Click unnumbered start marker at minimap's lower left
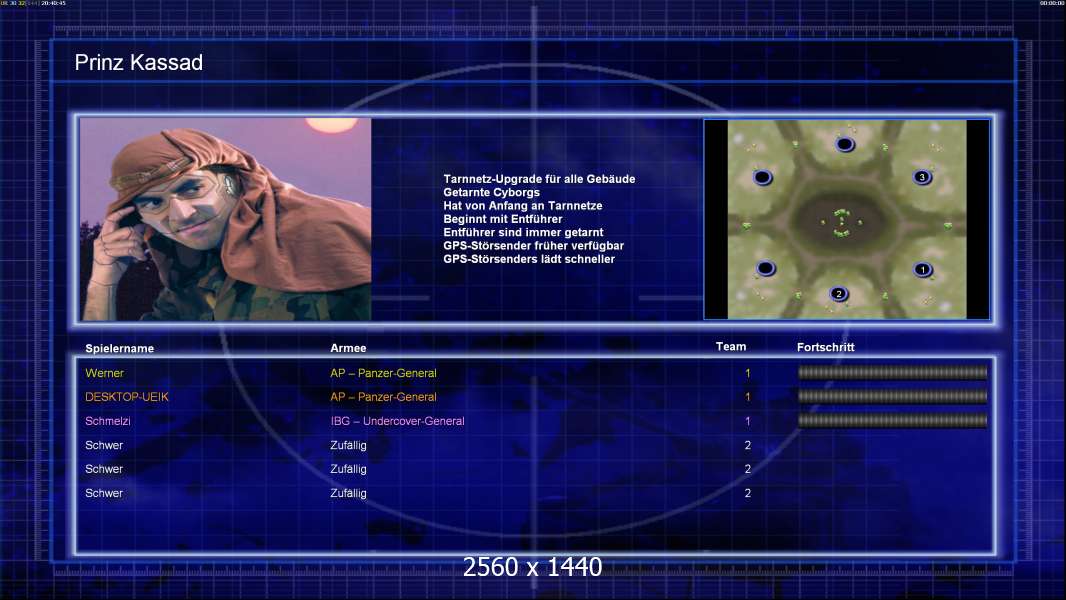Image resolution: width=1066 pixels, height=600 pixels. [x=766, y=268]
